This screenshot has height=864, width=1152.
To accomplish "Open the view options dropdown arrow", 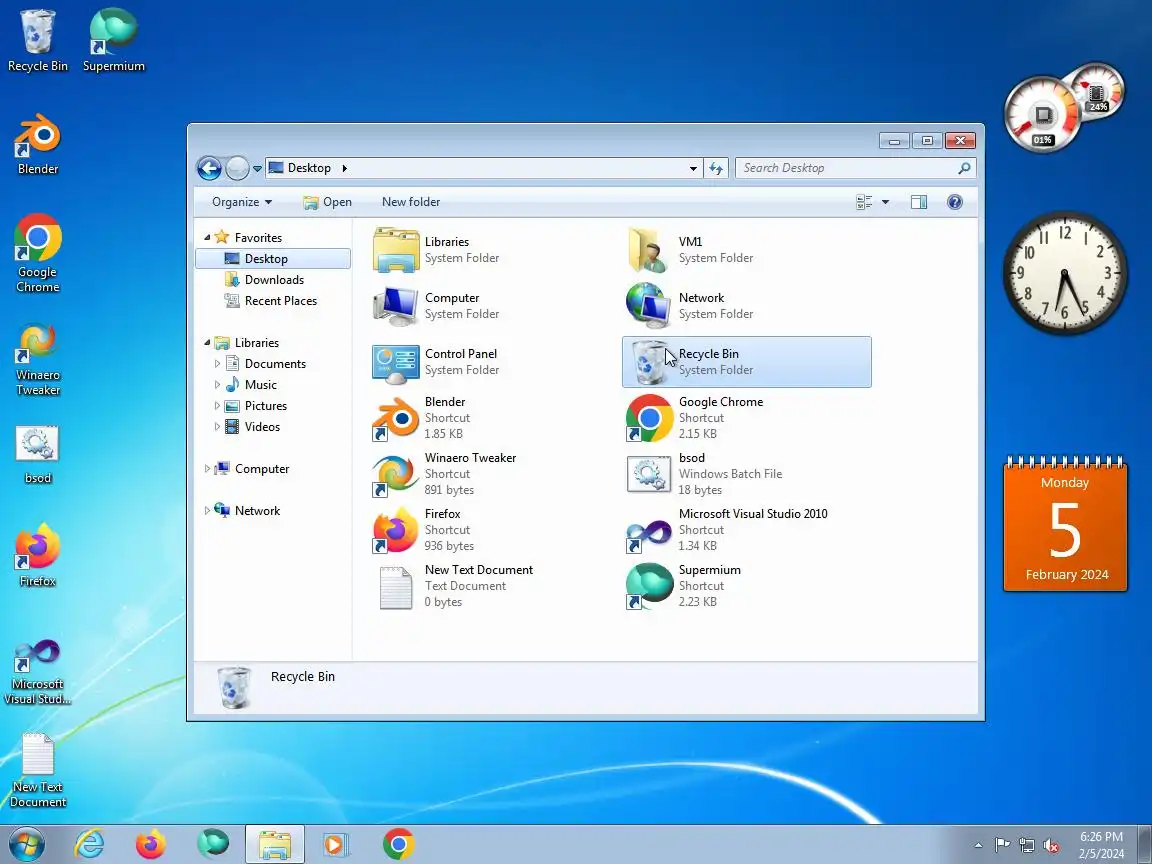I will pos(885,202).
